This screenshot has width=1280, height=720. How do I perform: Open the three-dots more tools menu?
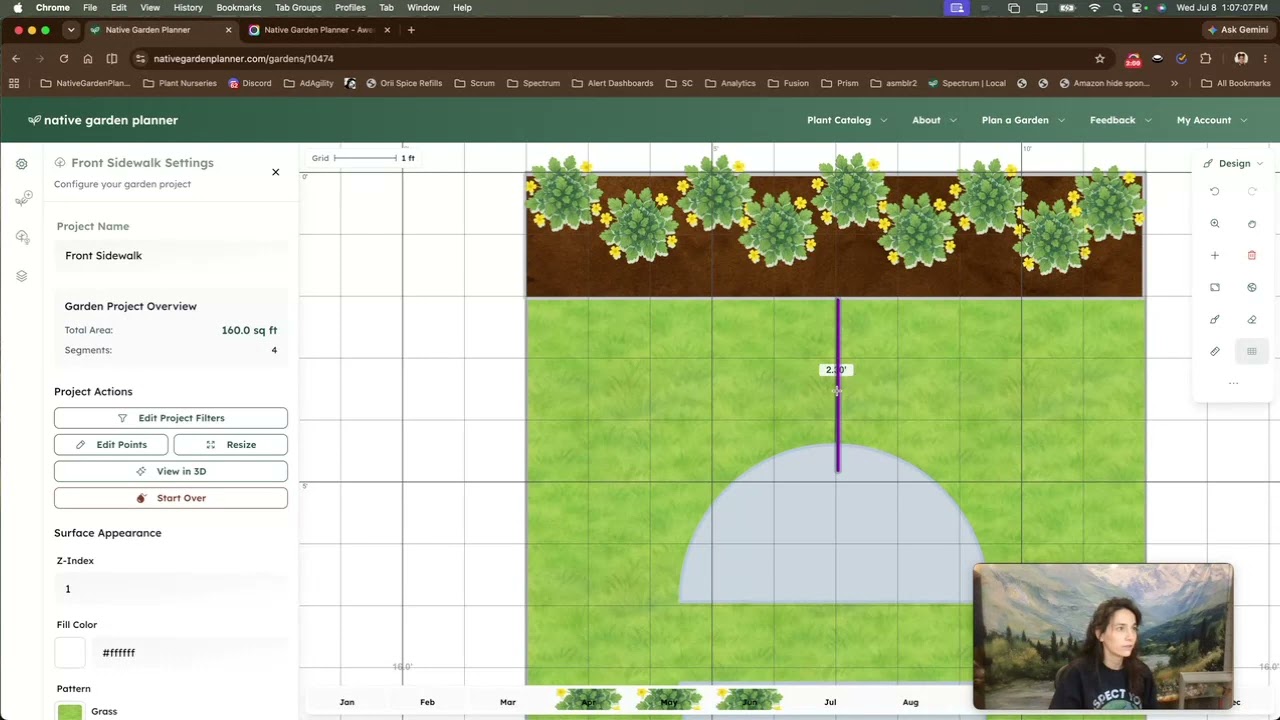pyautogui.click(x=1233, y=383)
